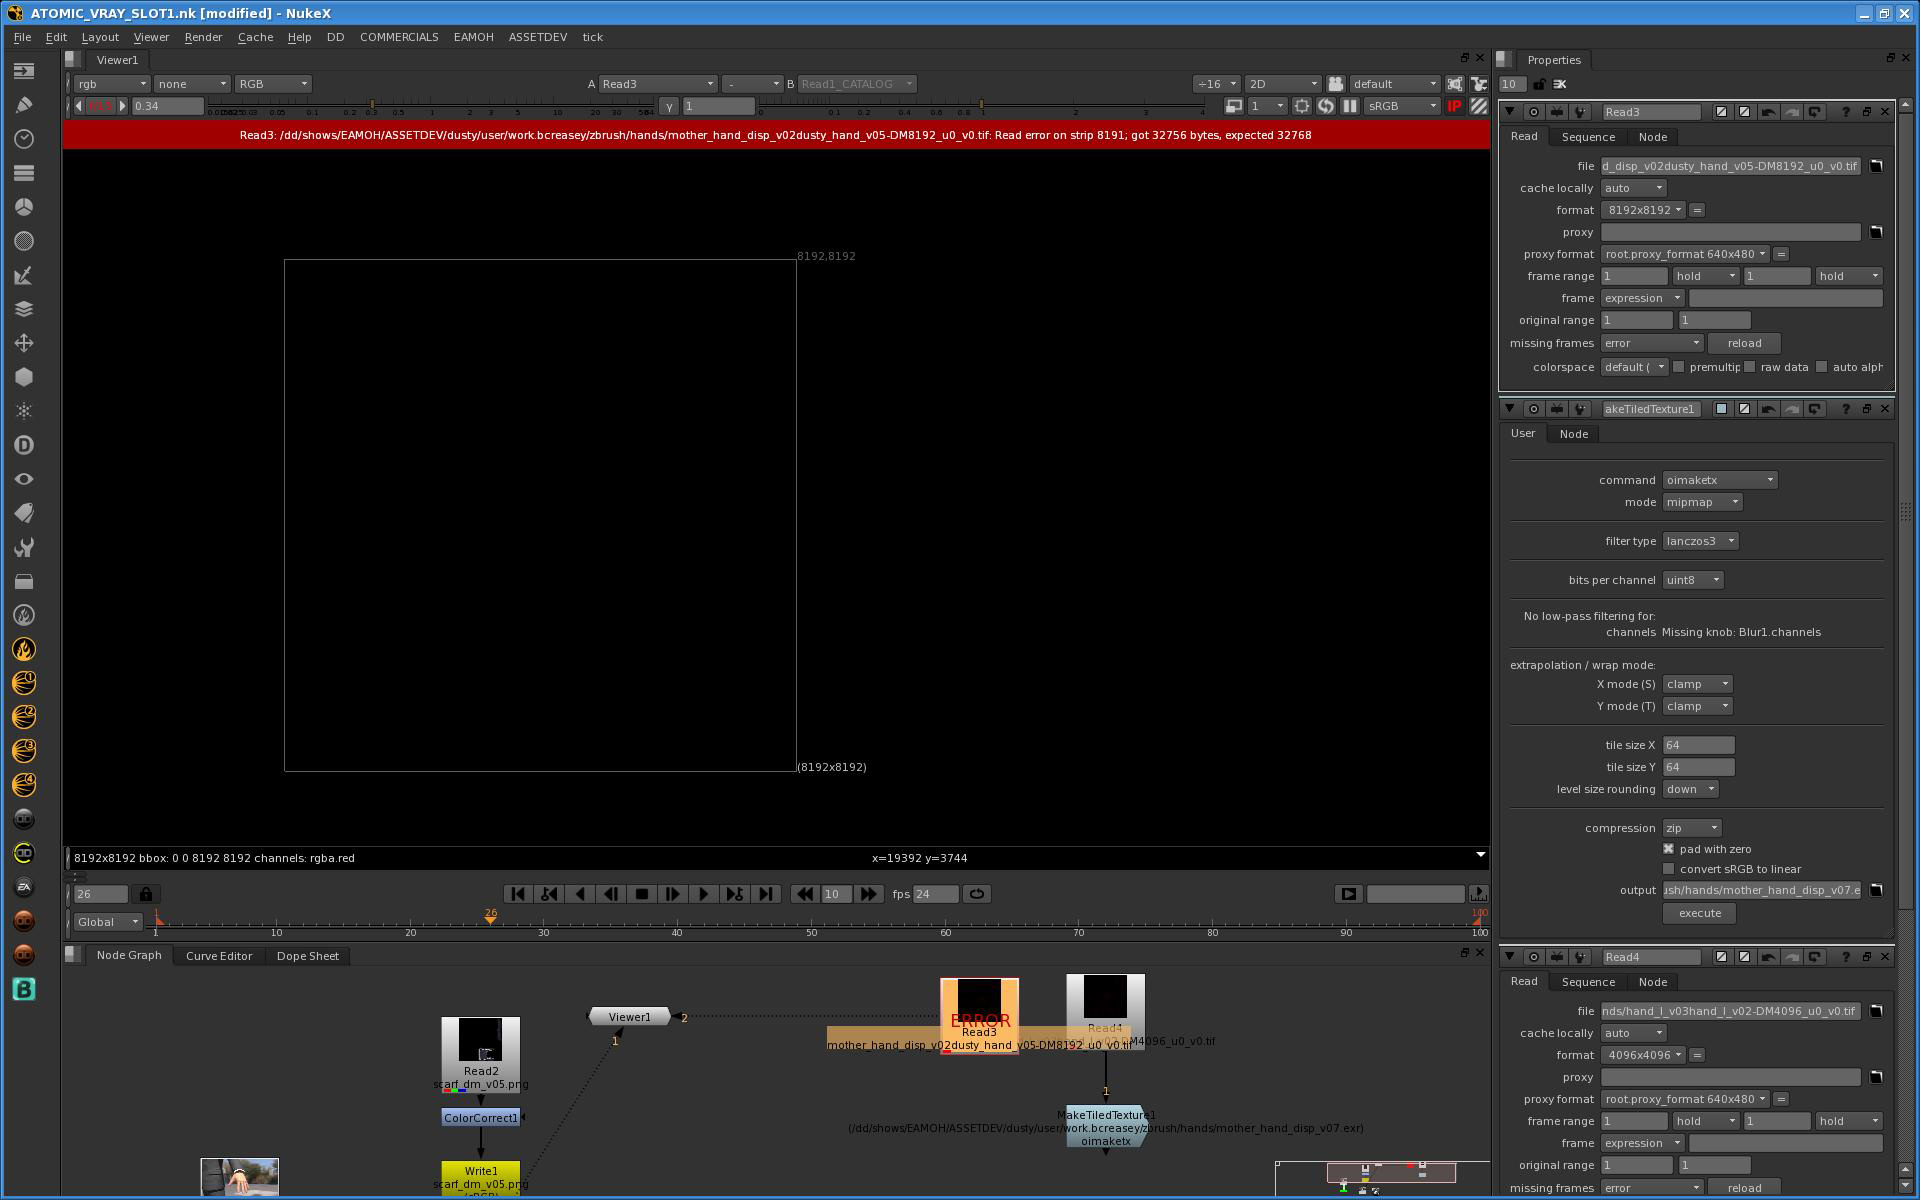Open the Image nodes toolbar icon
This screenshot has height=1200, width=1920.
(x=24, y=71)
